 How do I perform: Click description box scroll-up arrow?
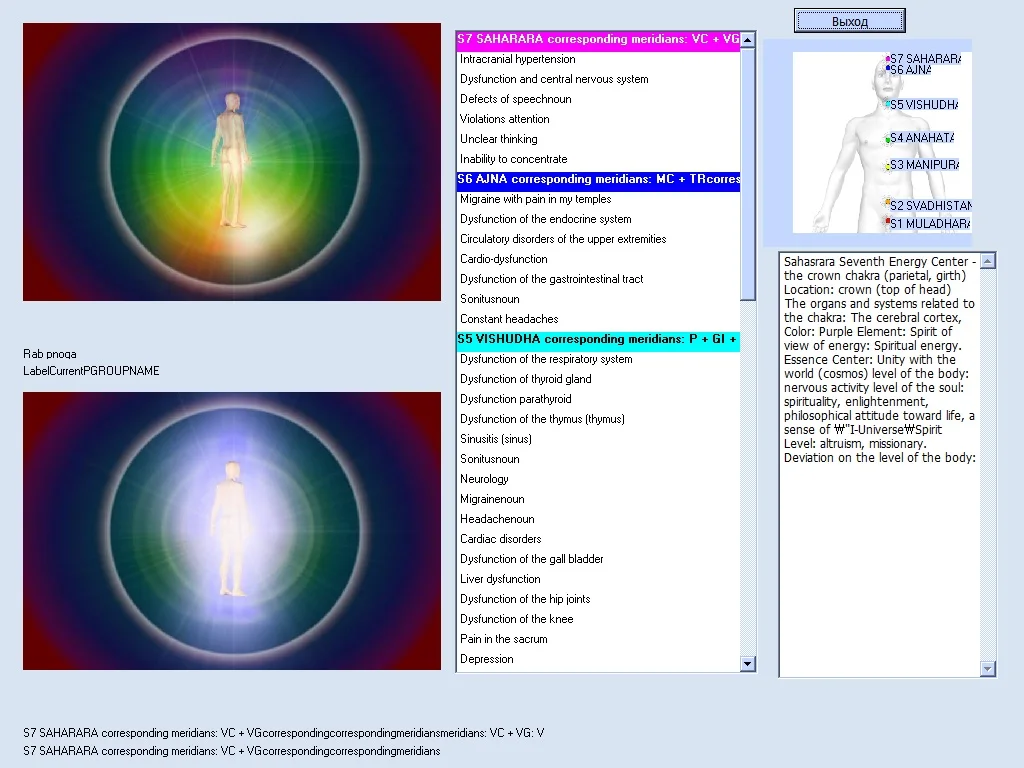tap(987, 261)
